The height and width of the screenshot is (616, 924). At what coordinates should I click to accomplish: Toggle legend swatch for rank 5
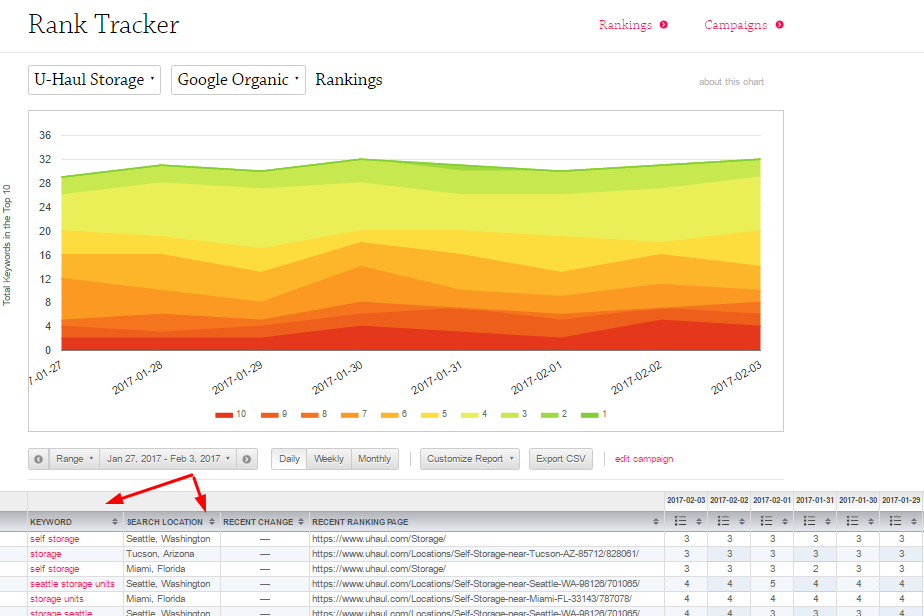pos(430,415)
